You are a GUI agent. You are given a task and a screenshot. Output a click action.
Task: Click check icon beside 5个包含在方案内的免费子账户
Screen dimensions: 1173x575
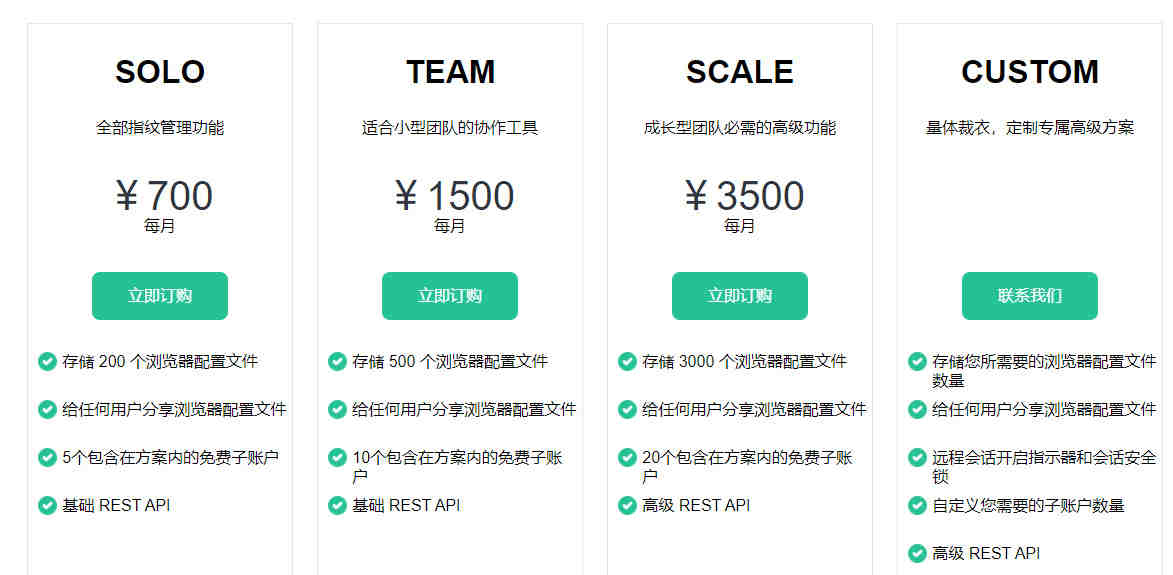click(47, 457)
